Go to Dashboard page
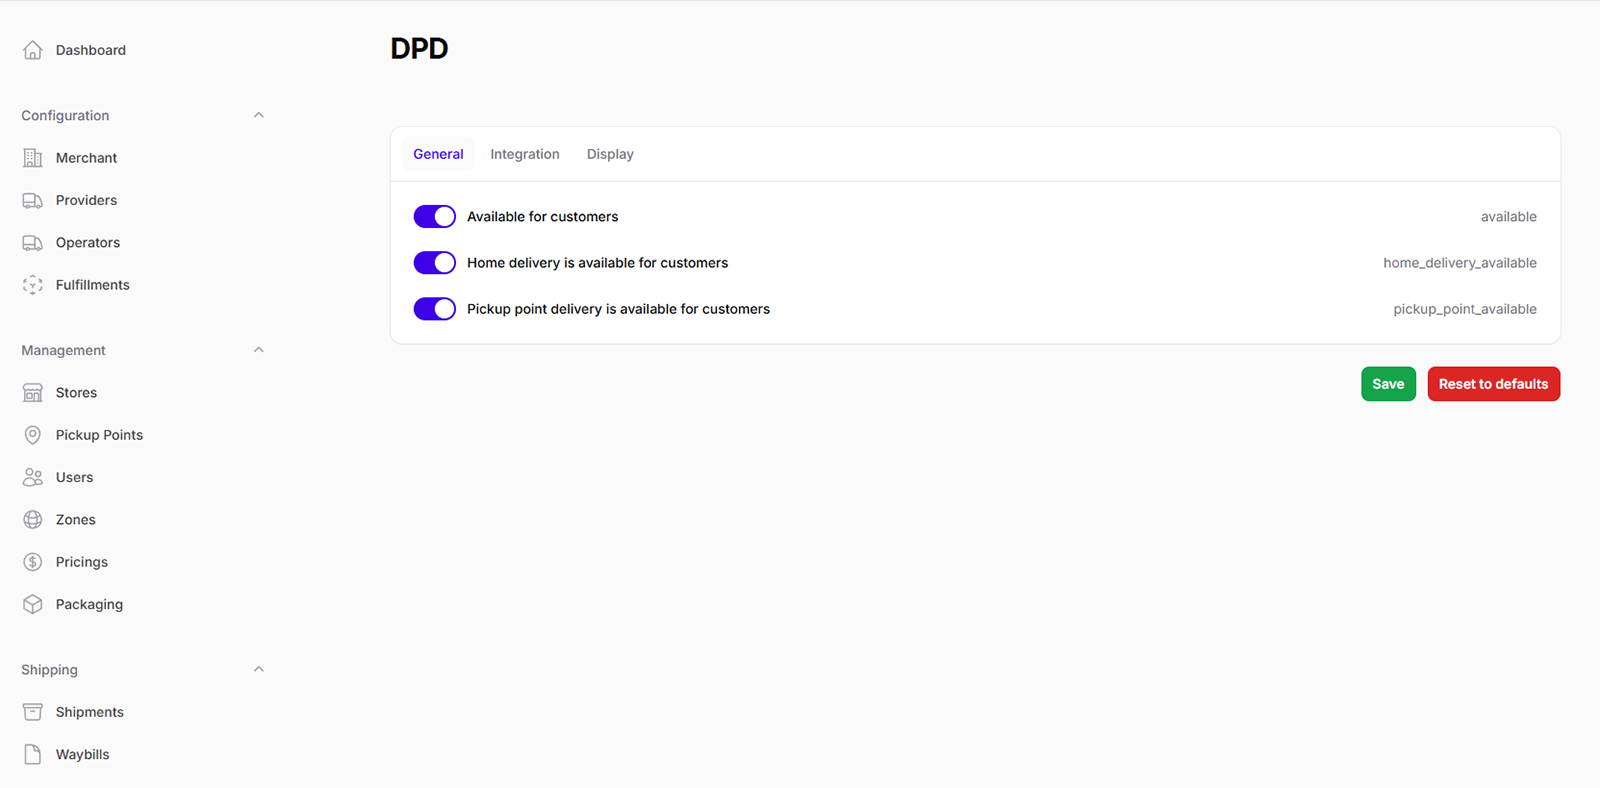1600x788 pixels. [x=91, y=50]
